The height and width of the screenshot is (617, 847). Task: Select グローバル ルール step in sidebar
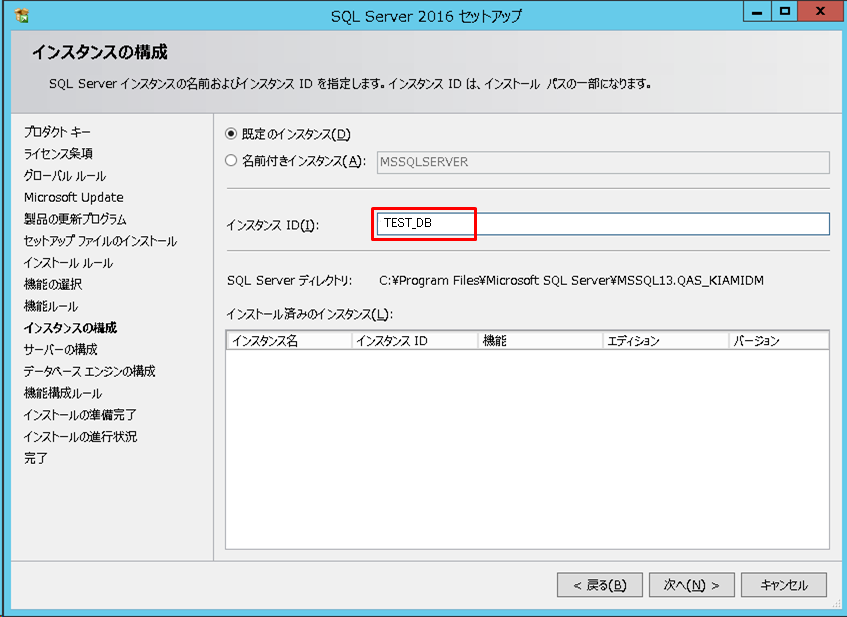click(x=65, y=176)
